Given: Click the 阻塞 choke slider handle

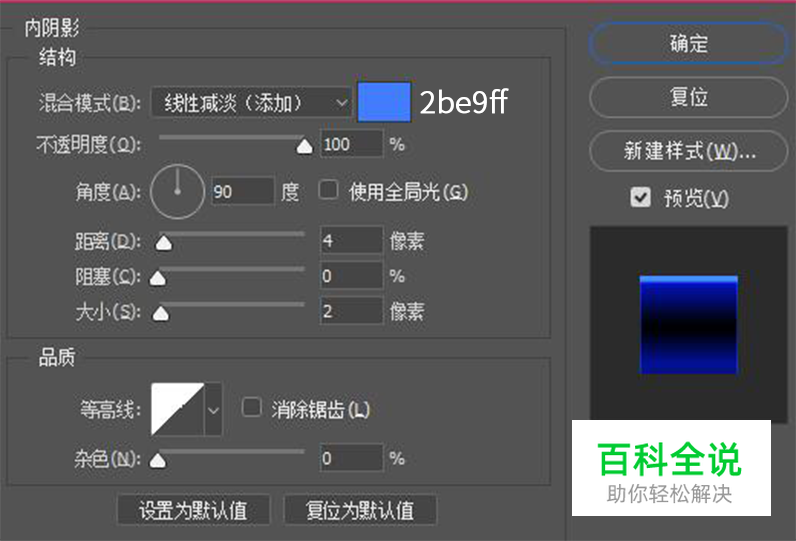Looking at the screenshot, I should point(157,278).
